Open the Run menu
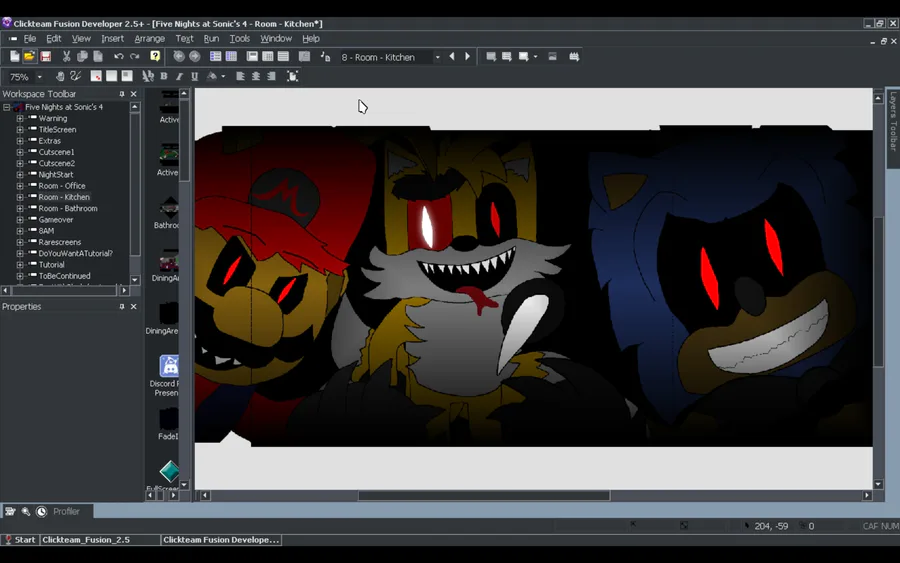 tap(211, 38)
